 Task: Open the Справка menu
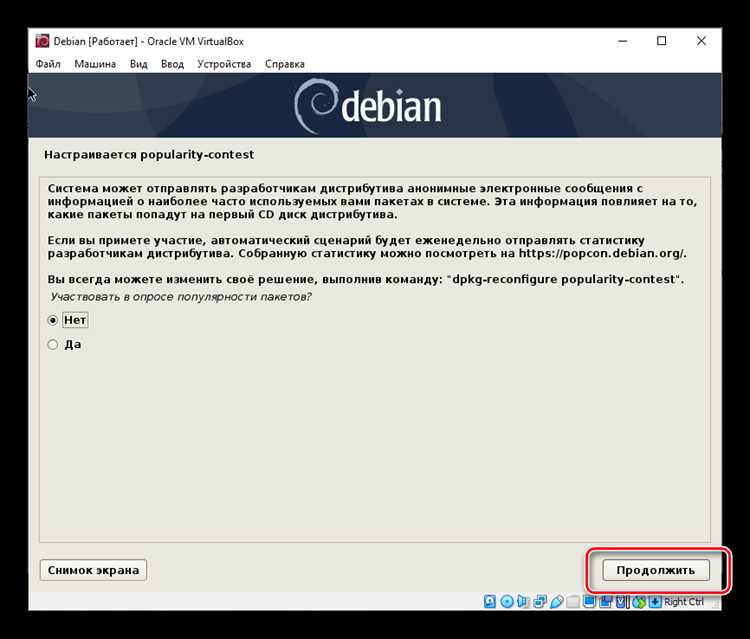pos(285,64)
